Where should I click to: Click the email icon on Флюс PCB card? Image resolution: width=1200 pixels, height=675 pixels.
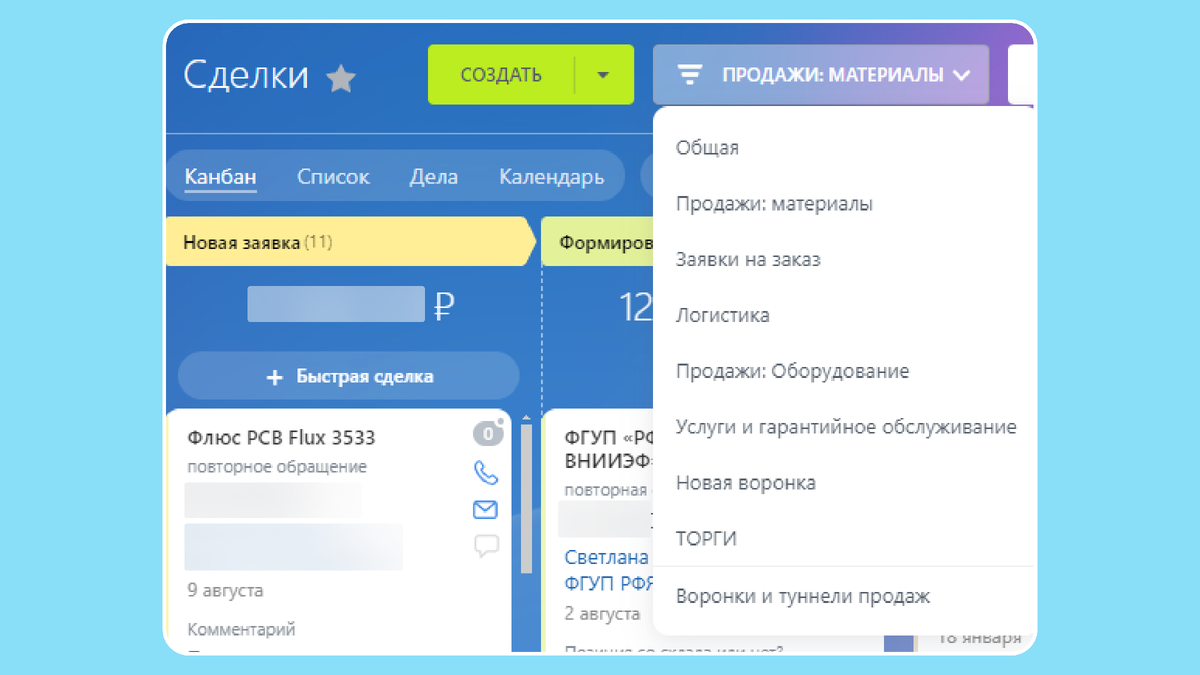[x=485, y=510]
